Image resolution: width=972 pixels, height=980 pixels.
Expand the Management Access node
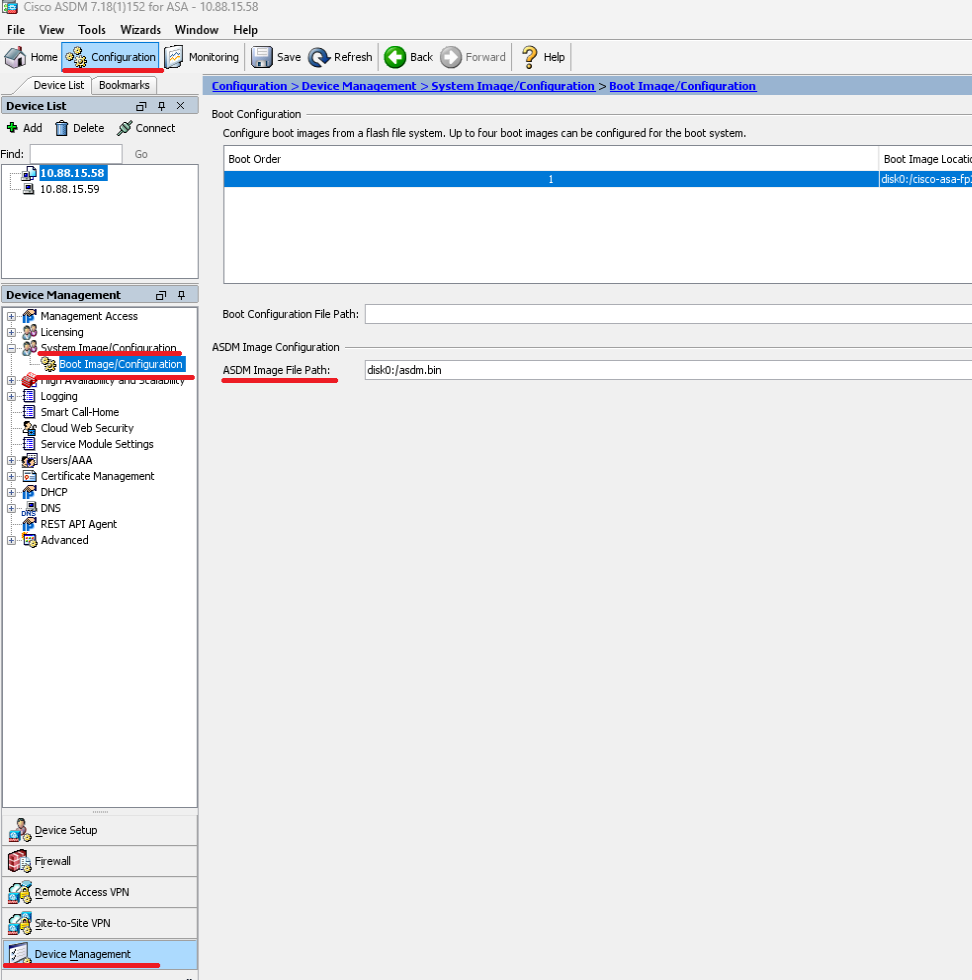[x=11, y=316]
